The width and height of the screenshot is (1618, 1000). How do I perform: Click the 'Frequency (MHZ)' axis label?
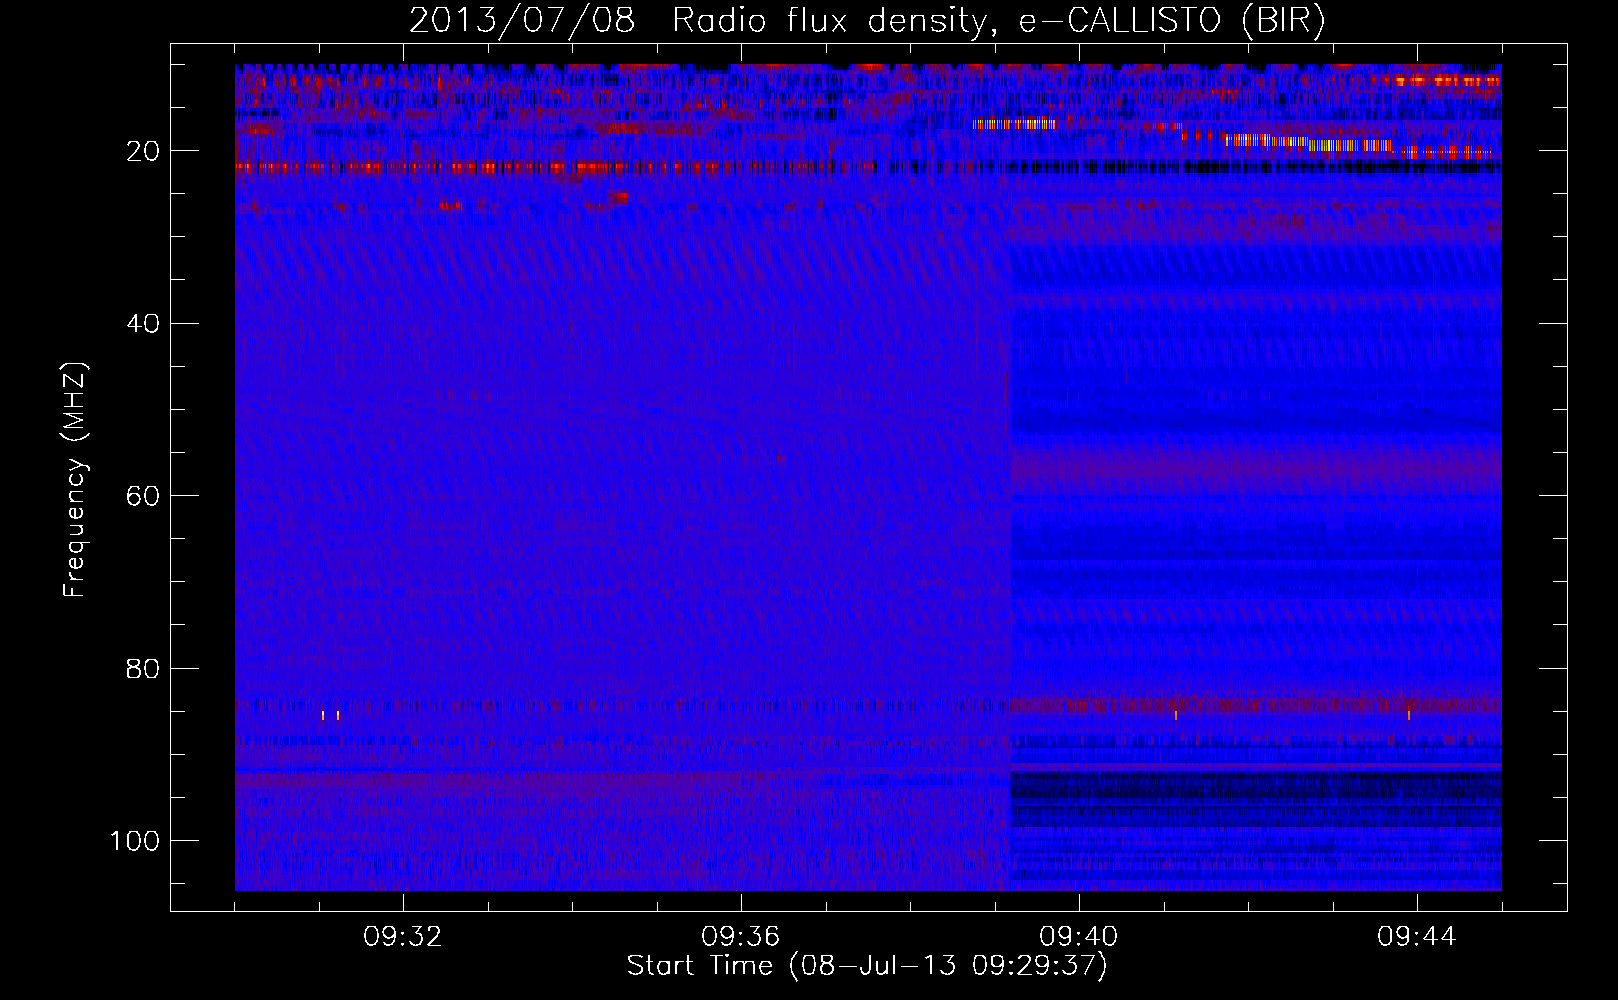click(x=75, y=480)
